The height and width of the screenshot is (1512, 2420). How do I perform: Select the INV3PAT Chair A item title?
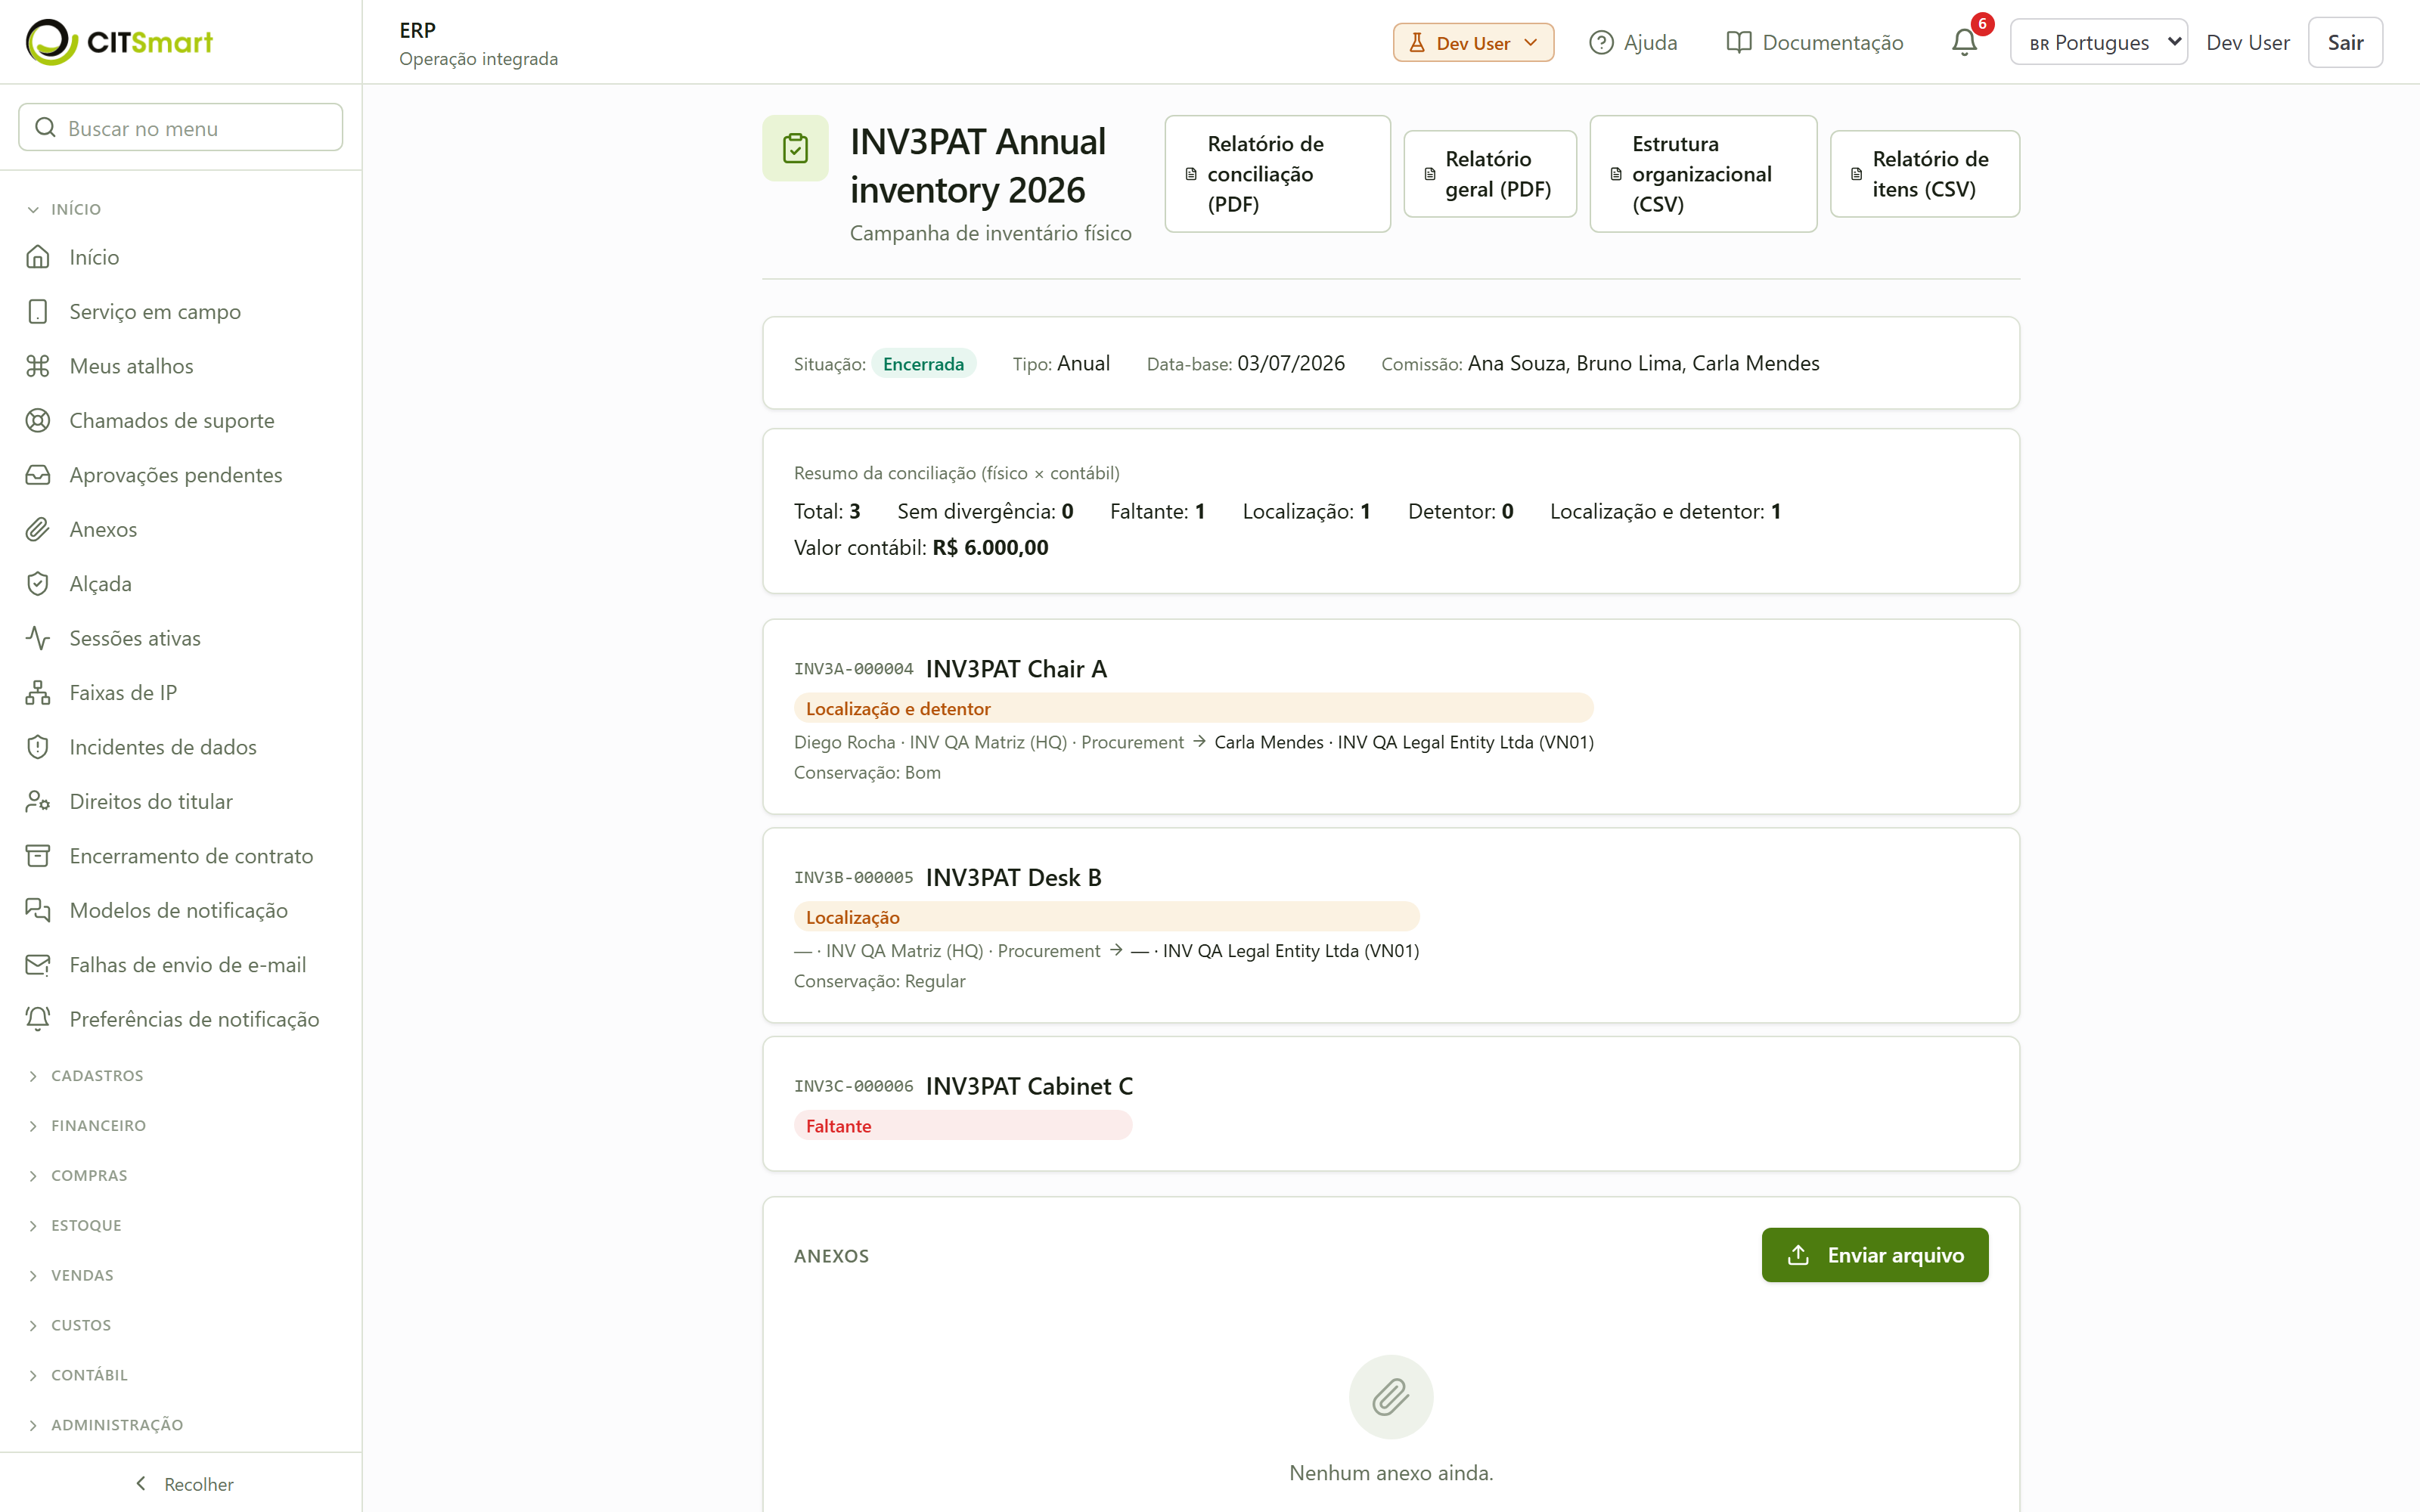pyautogui.click(x=1016, y=669)
